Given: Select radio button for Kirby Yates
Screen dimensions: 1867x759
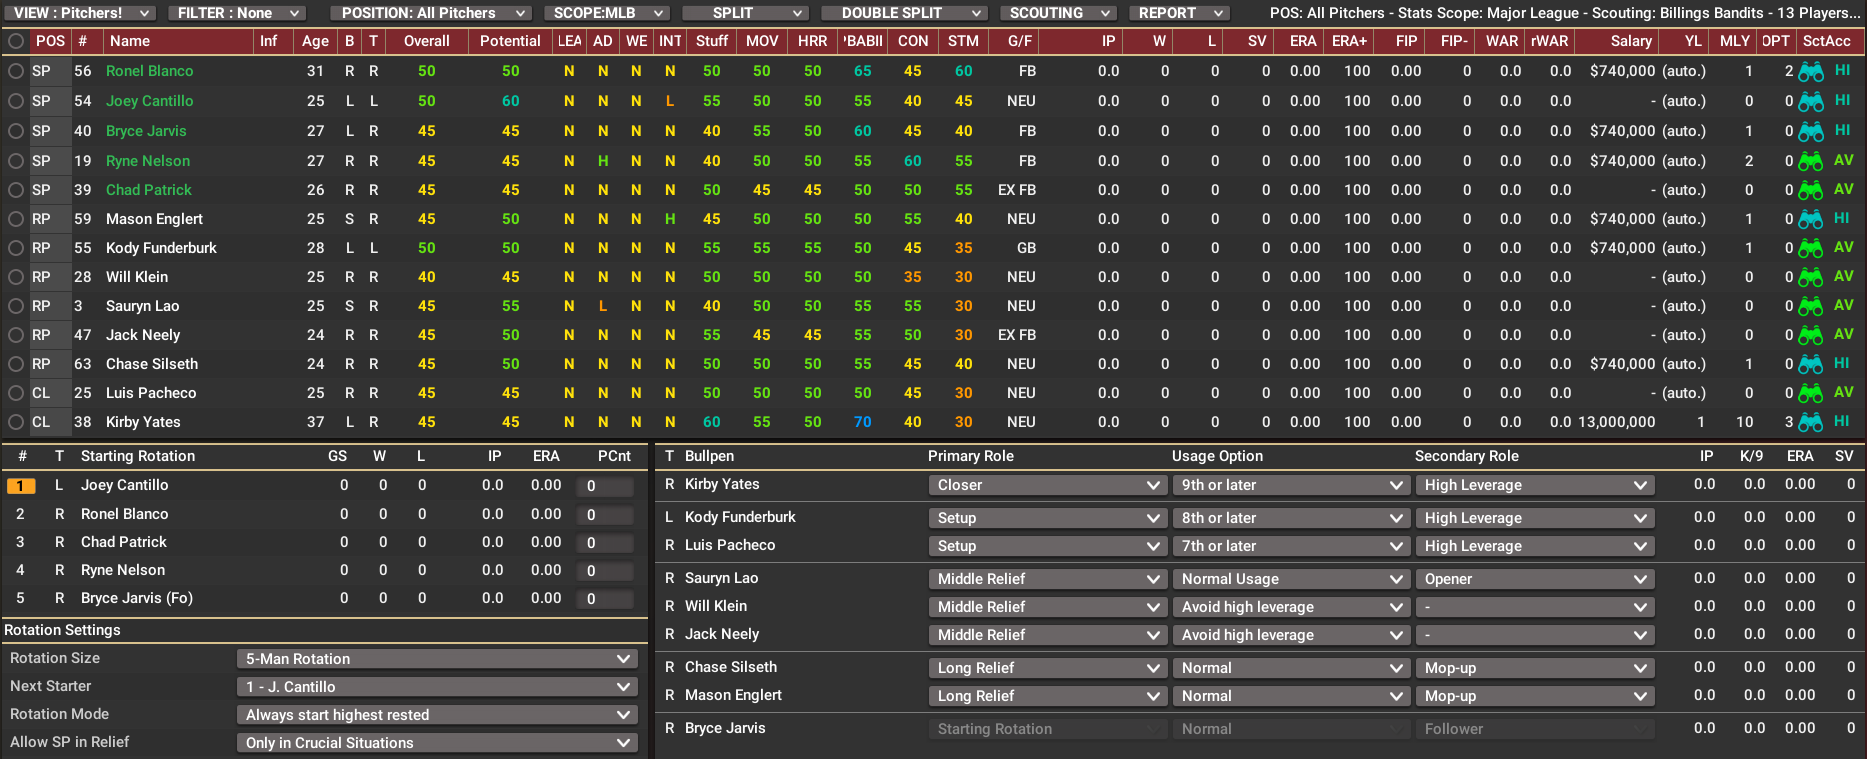Looking at the screenshot, I should [16, 422].
